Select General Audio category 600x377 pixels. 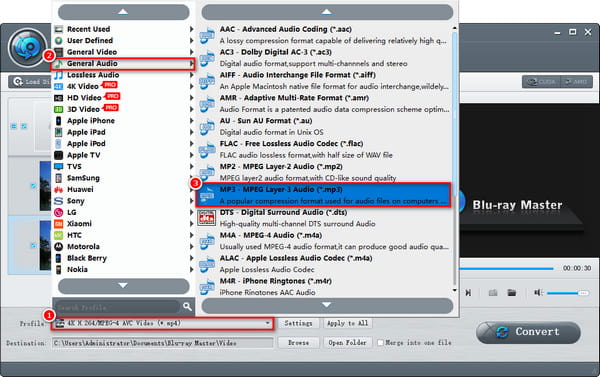pos(123,64)
